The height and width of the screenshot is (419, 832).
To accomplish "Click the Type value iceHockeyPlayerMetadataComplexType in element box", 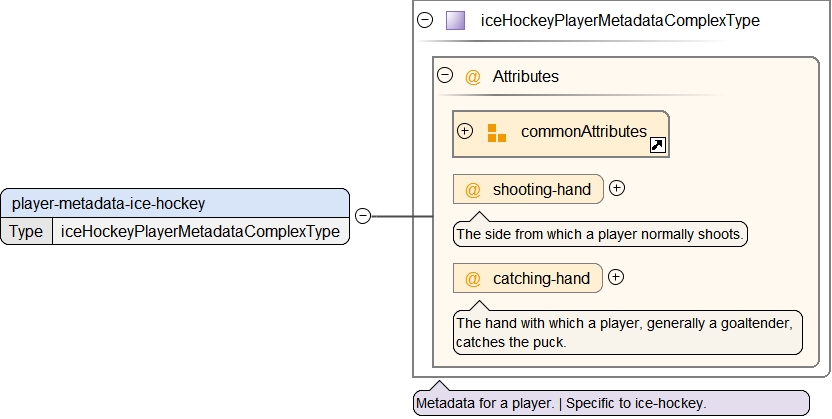I will click(200, 232).
